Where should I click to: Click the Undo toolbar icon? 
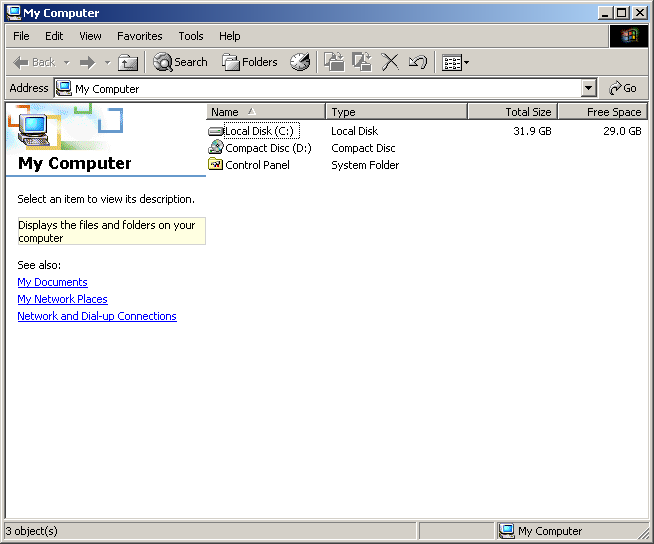(x=418, y=62)
